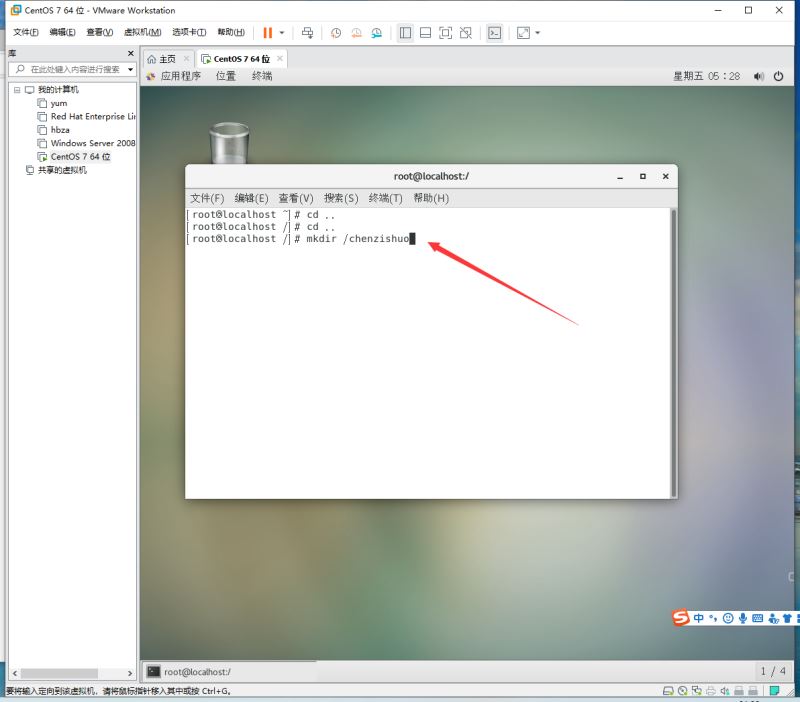This screenshot has height=702, width=800.
Task: Click the Trash bin on CentOS desktop
Action: pos(229,143)
